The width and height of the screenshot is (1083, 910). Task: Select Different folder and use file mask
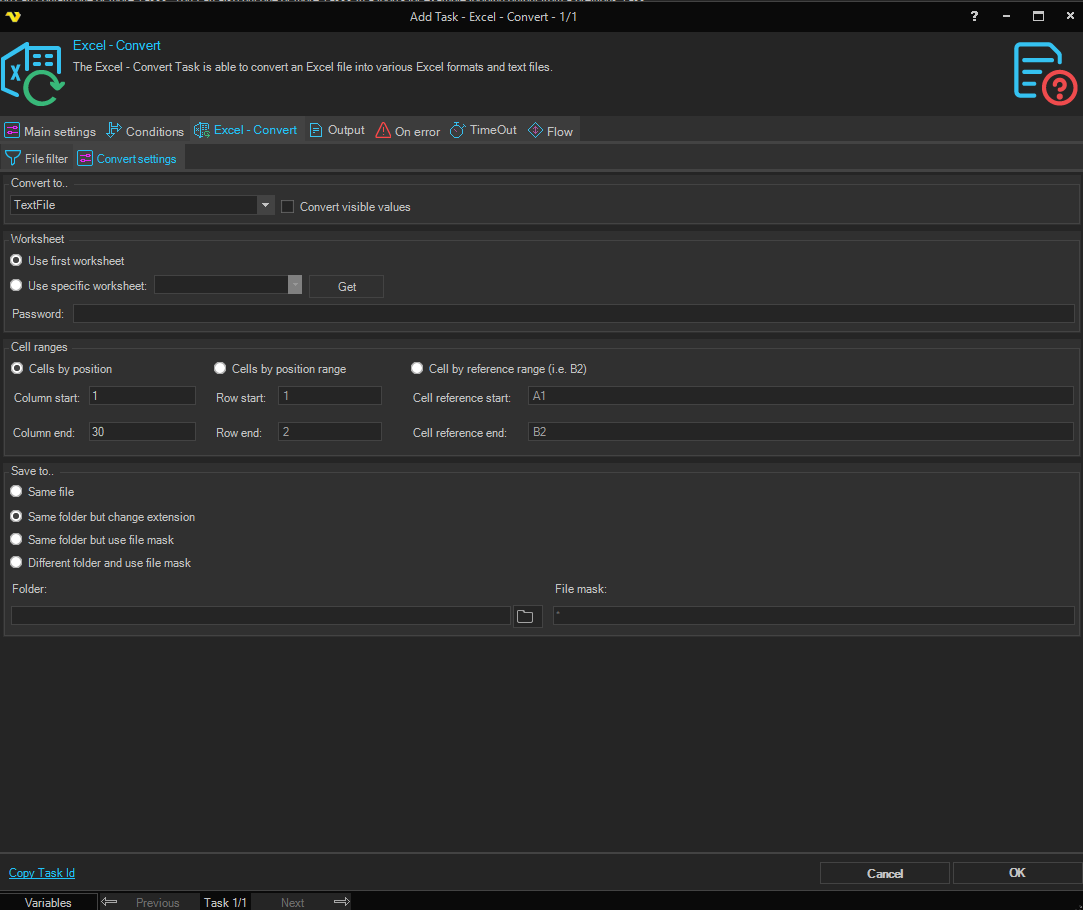tap(16, 563)
